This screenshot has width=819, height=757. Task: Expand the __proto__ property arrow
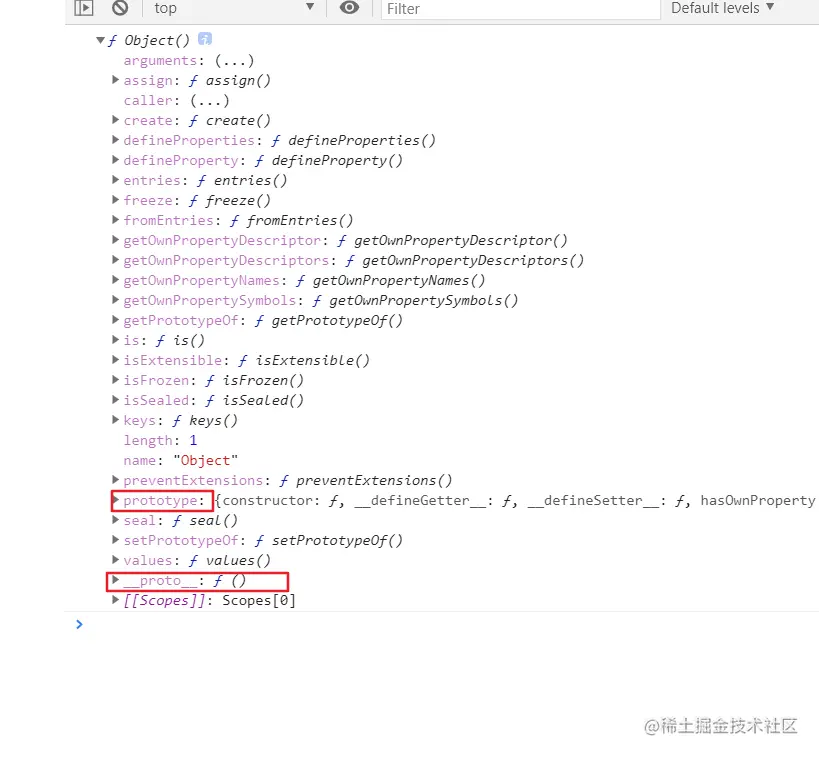[115, 580]
